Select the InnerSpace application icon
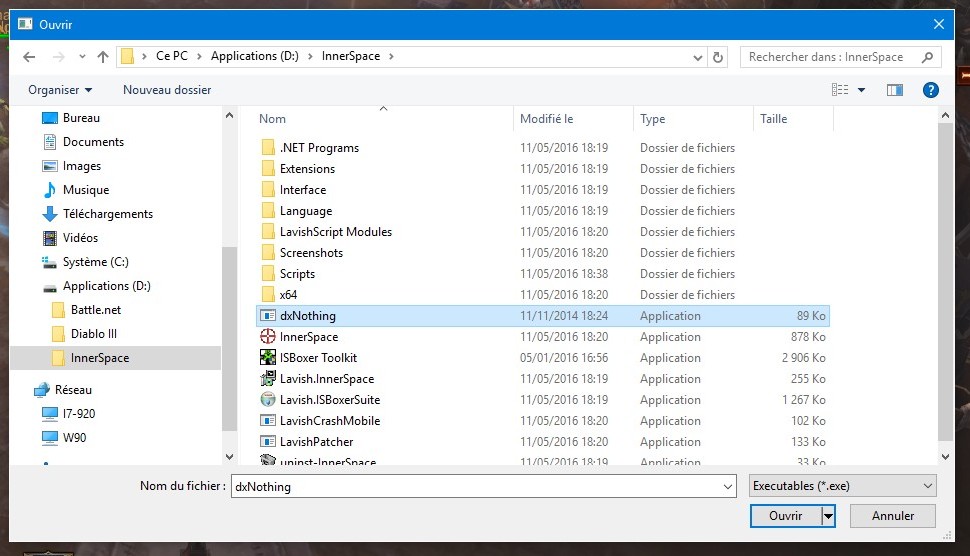970x556 pixels. pos(268,336)
